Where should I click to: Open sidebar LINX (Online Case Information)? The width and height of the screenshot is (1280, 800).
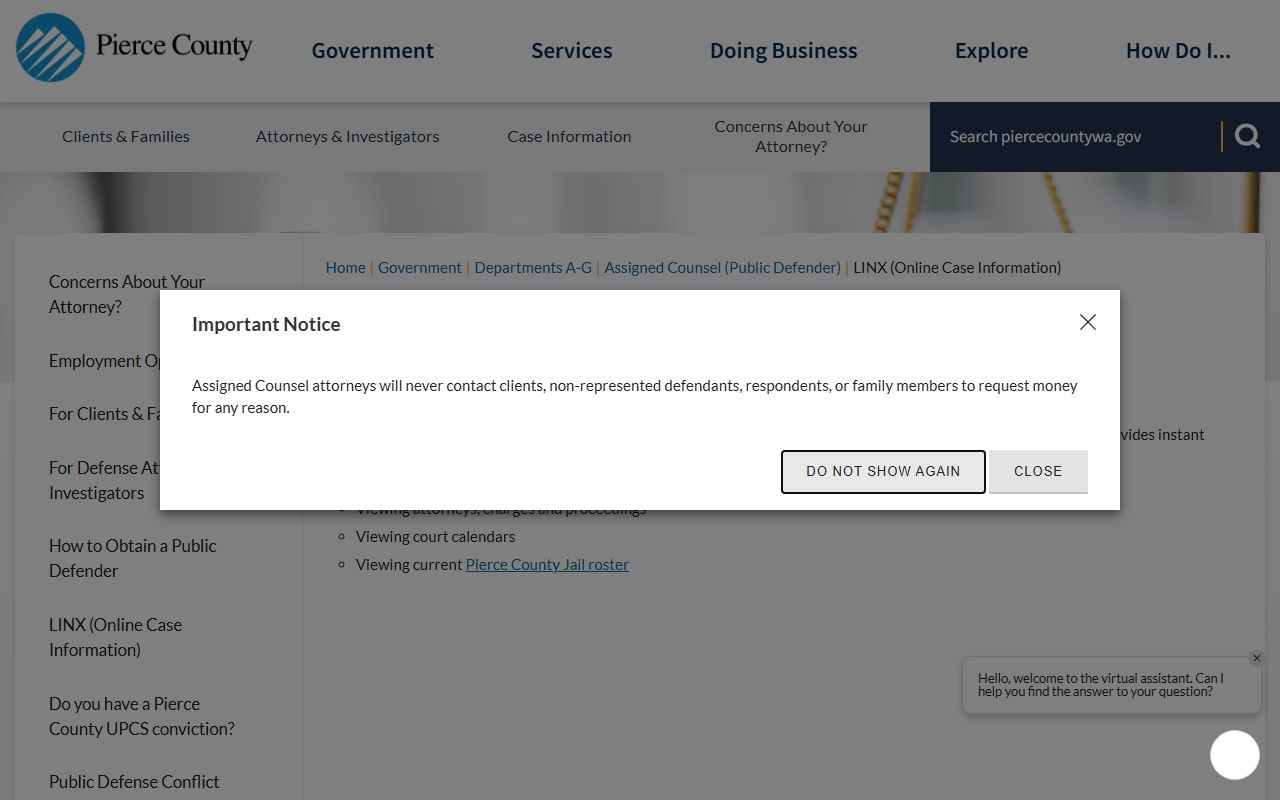115,637
